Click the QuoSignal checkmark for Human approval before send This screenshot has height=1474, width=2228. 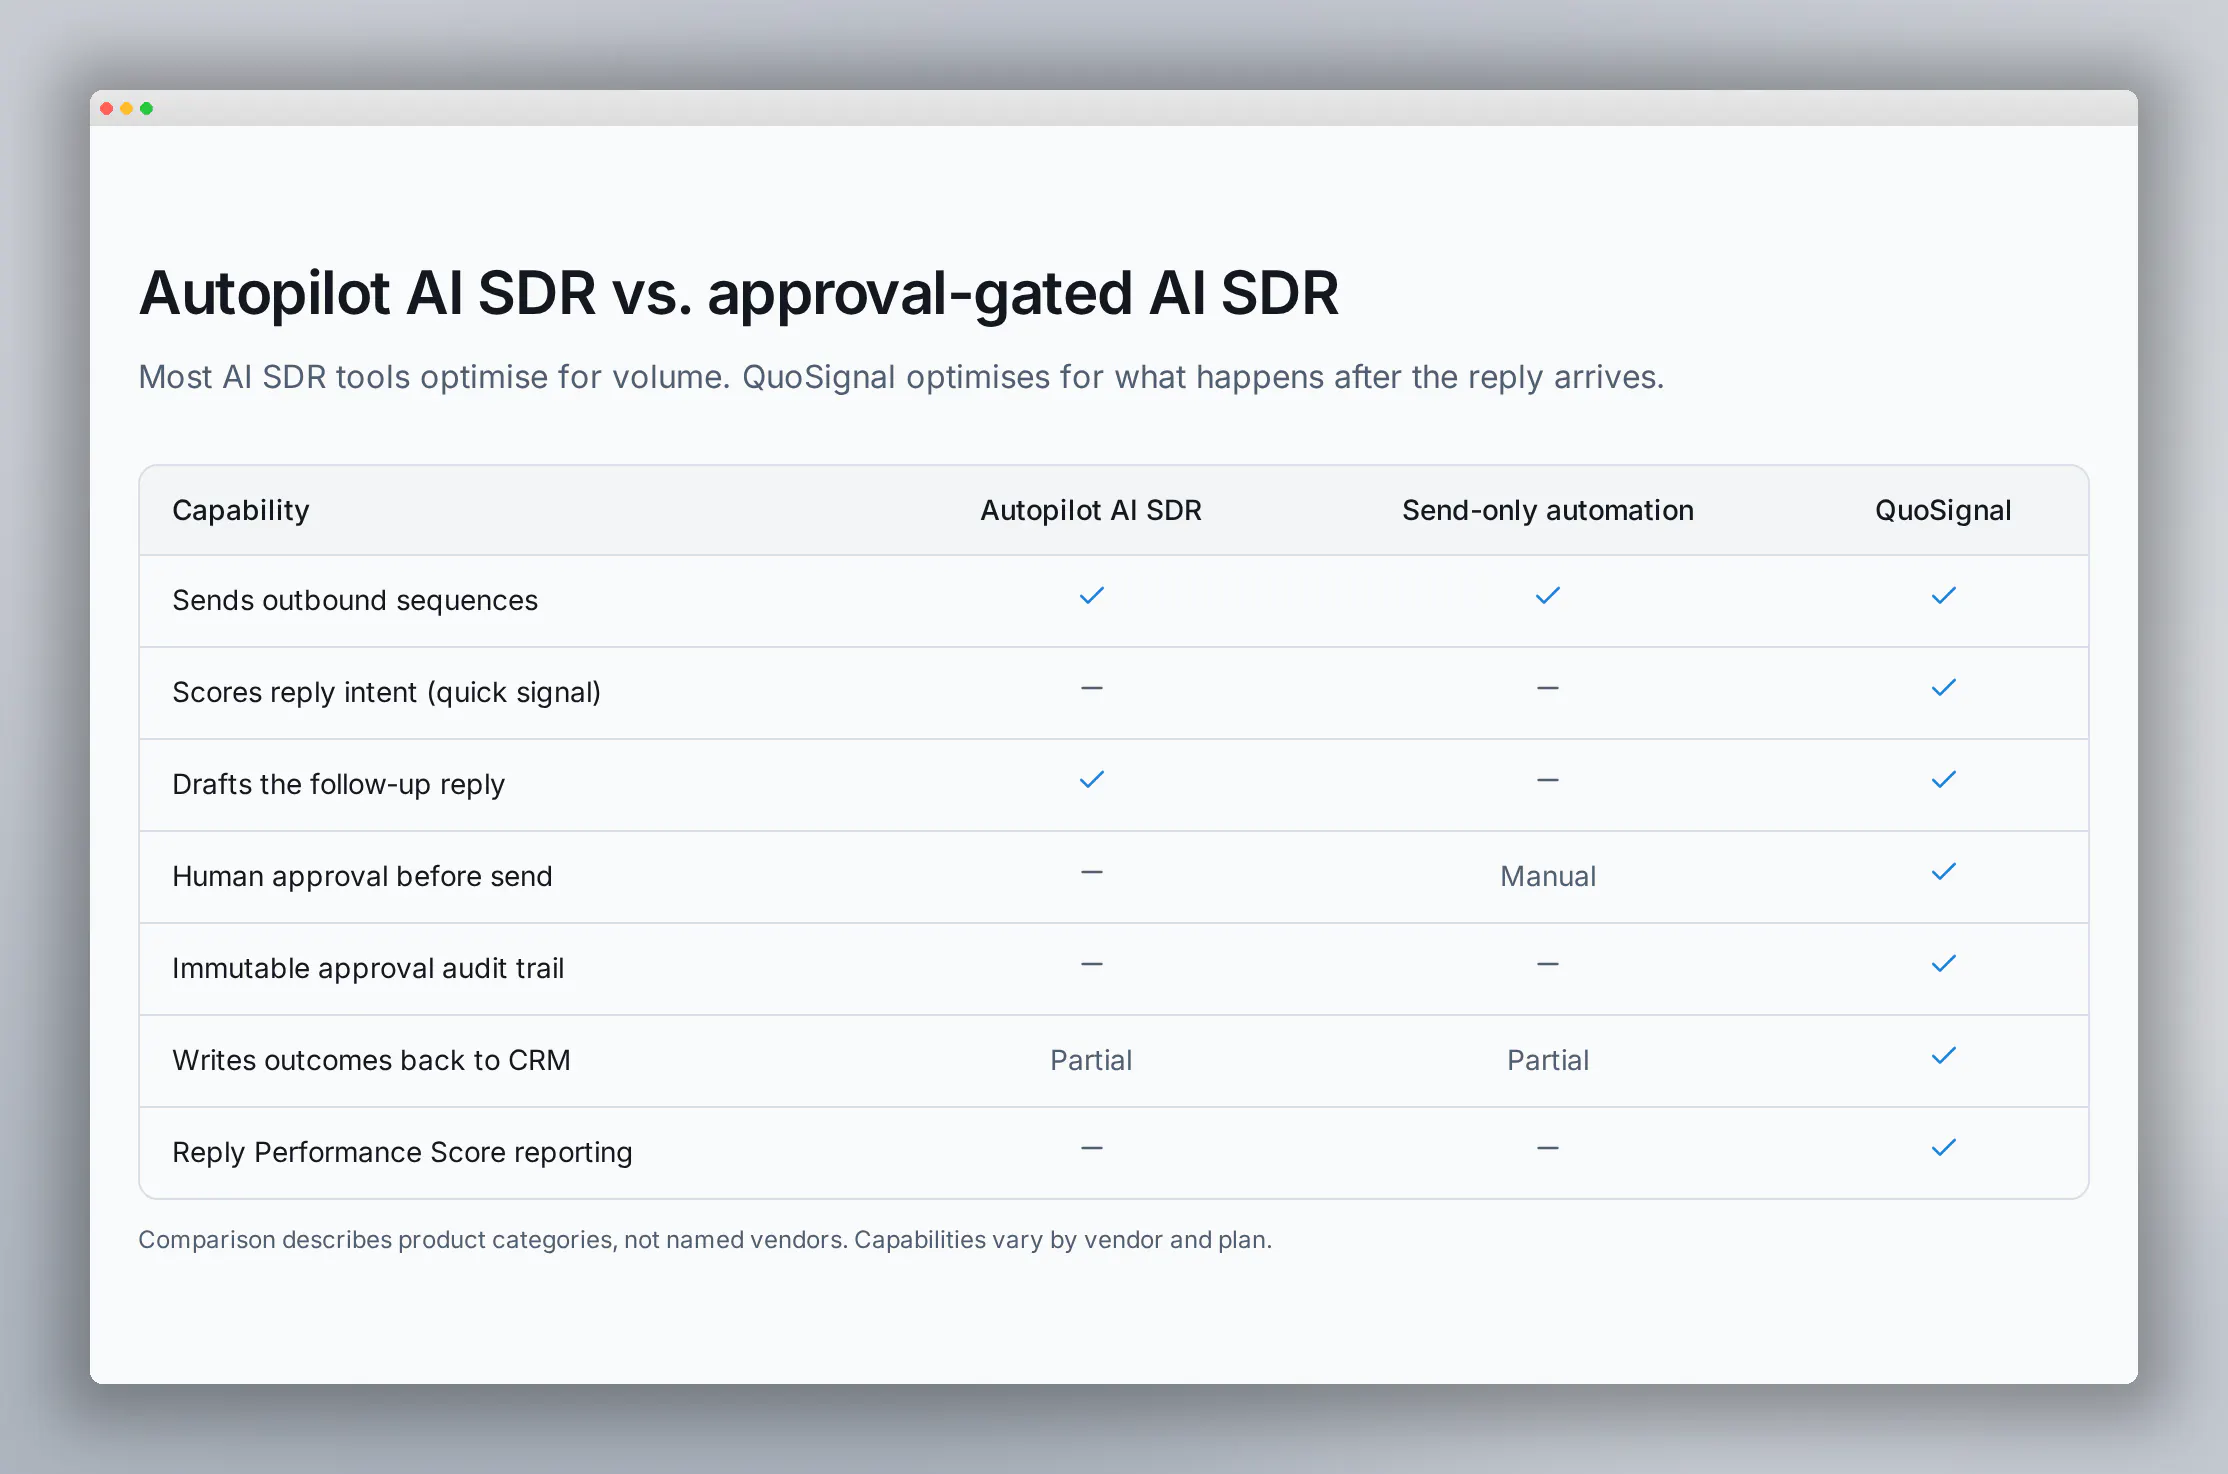(1943, 872)
